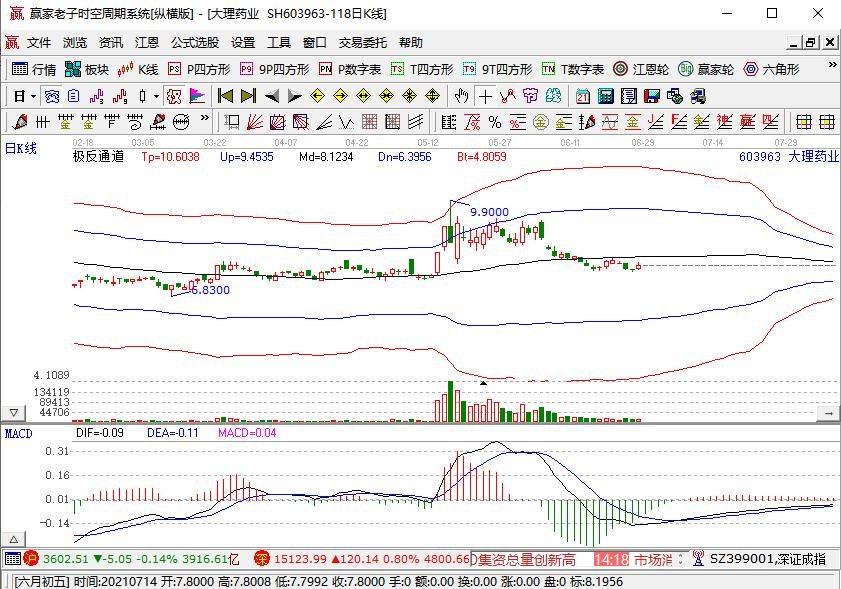Open the 日 period dropdown arrow

pyautogui.click(x=33, y=97)
